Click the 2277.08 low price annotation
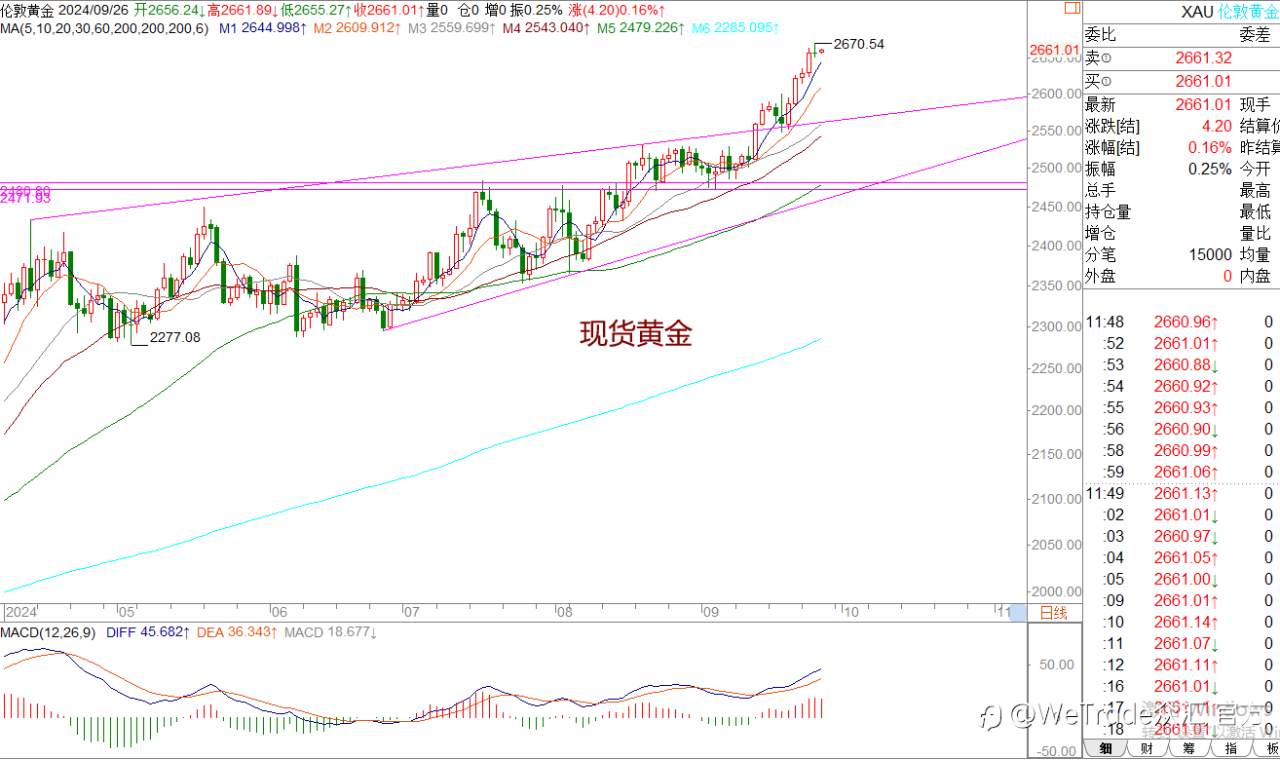 (x=175, y=338)
